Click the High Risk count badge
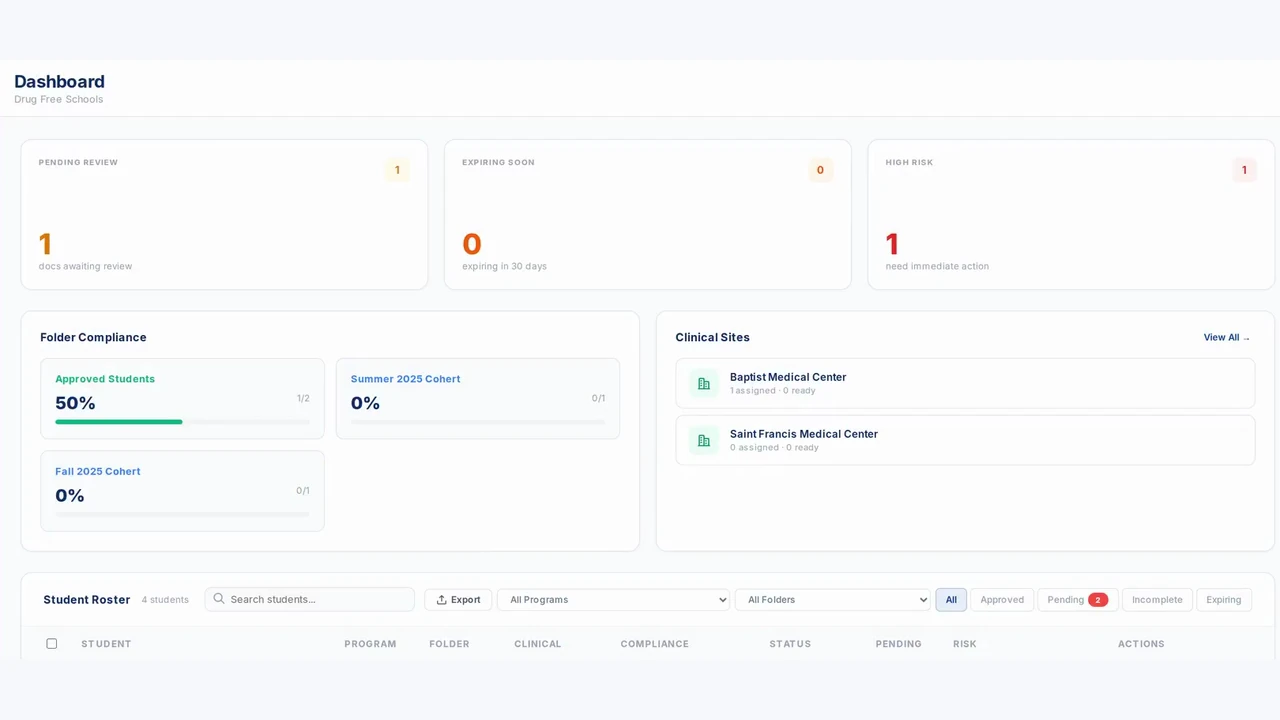Screen dimensions: 1280x720 [1244, 170]
